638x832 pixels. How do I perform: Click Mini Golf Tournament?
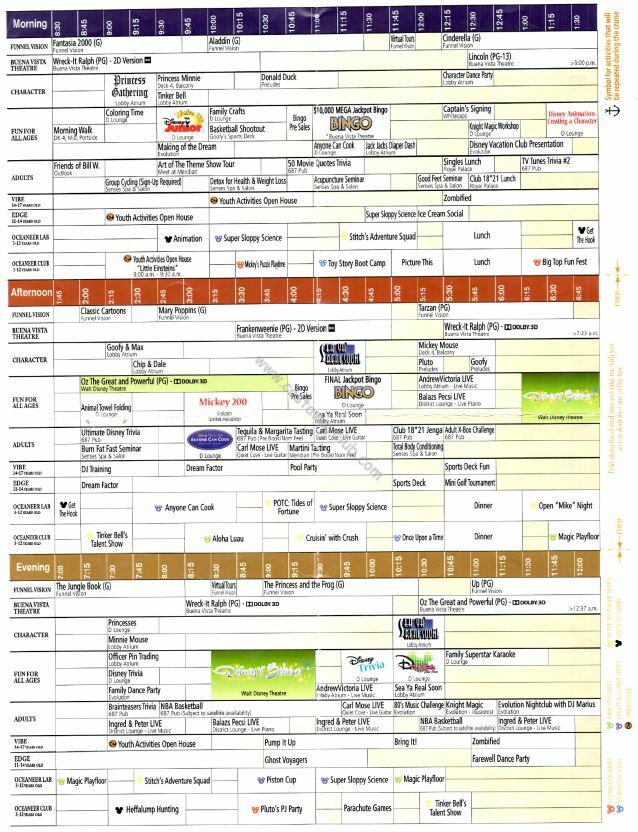pos(470,483)
